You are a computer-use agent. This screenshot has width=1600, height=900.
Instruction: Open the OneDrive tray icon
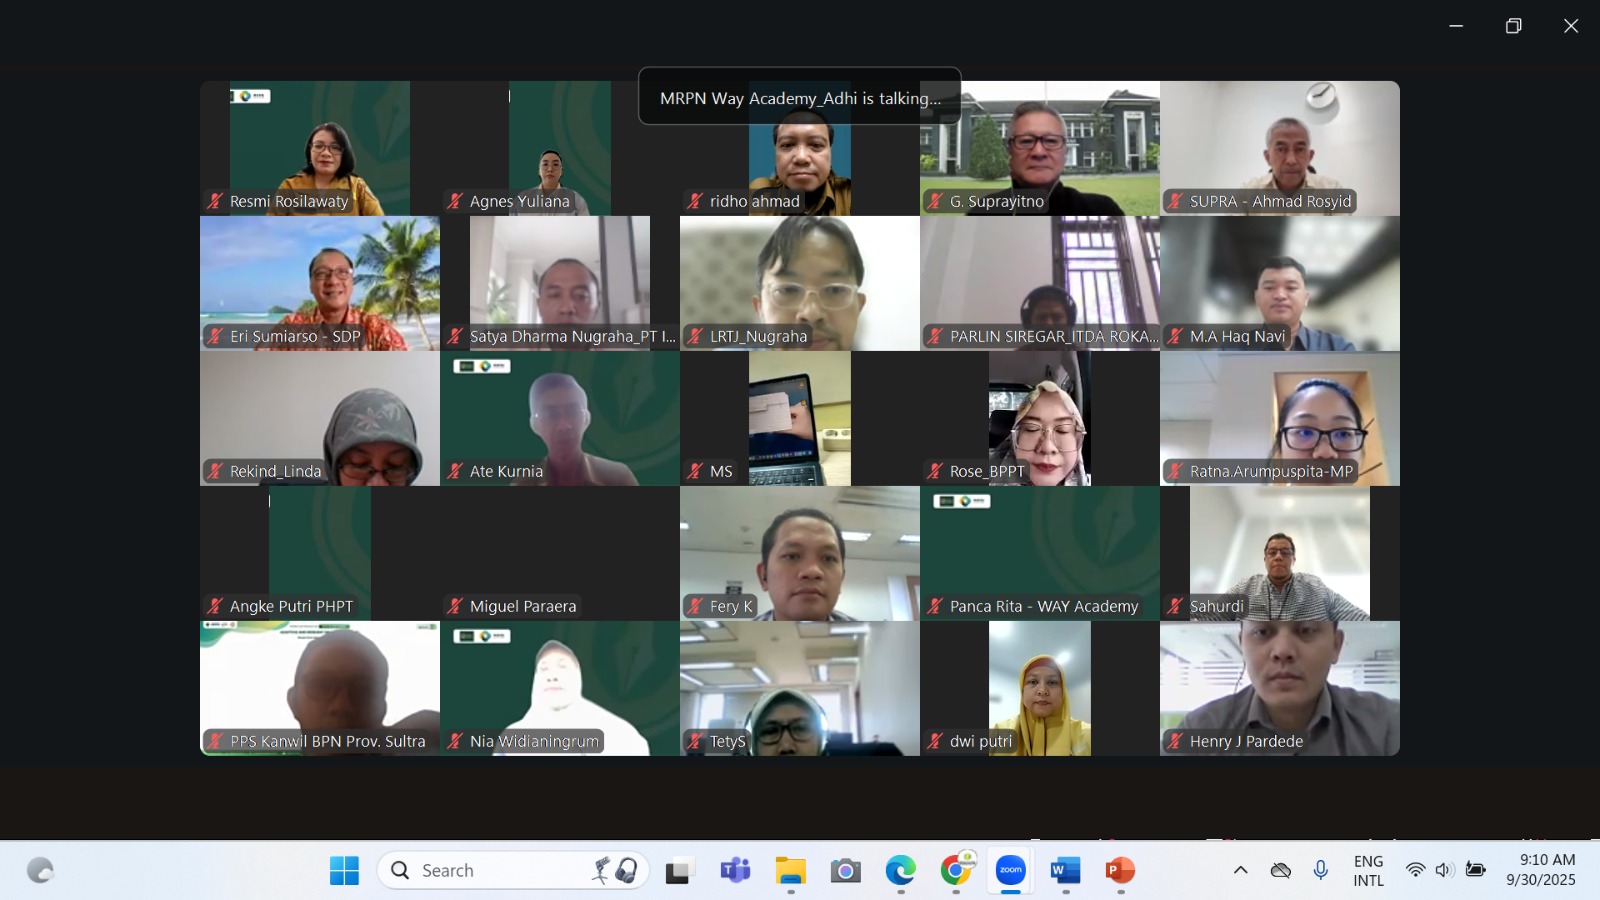point(1280,870)
